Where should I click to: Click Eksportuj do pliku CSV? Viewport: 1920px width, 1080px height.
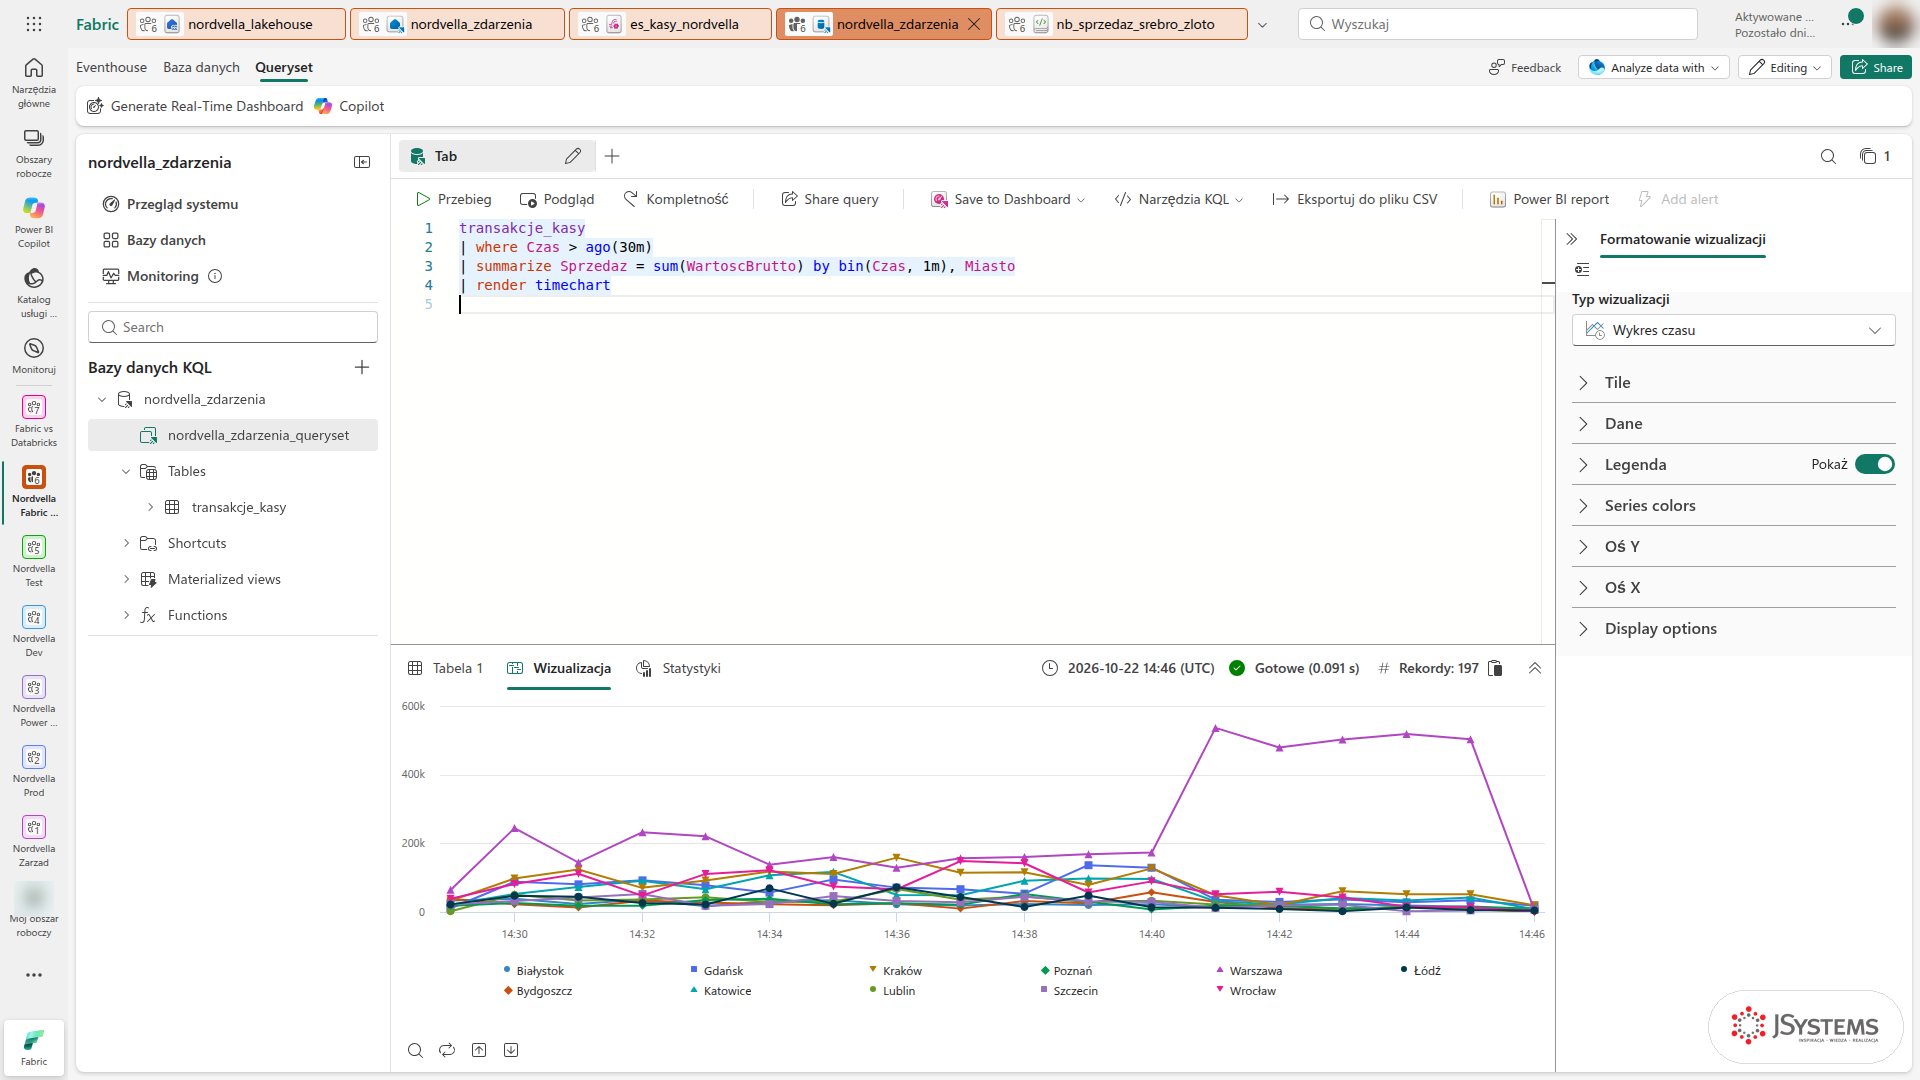tap(1355, 199)
